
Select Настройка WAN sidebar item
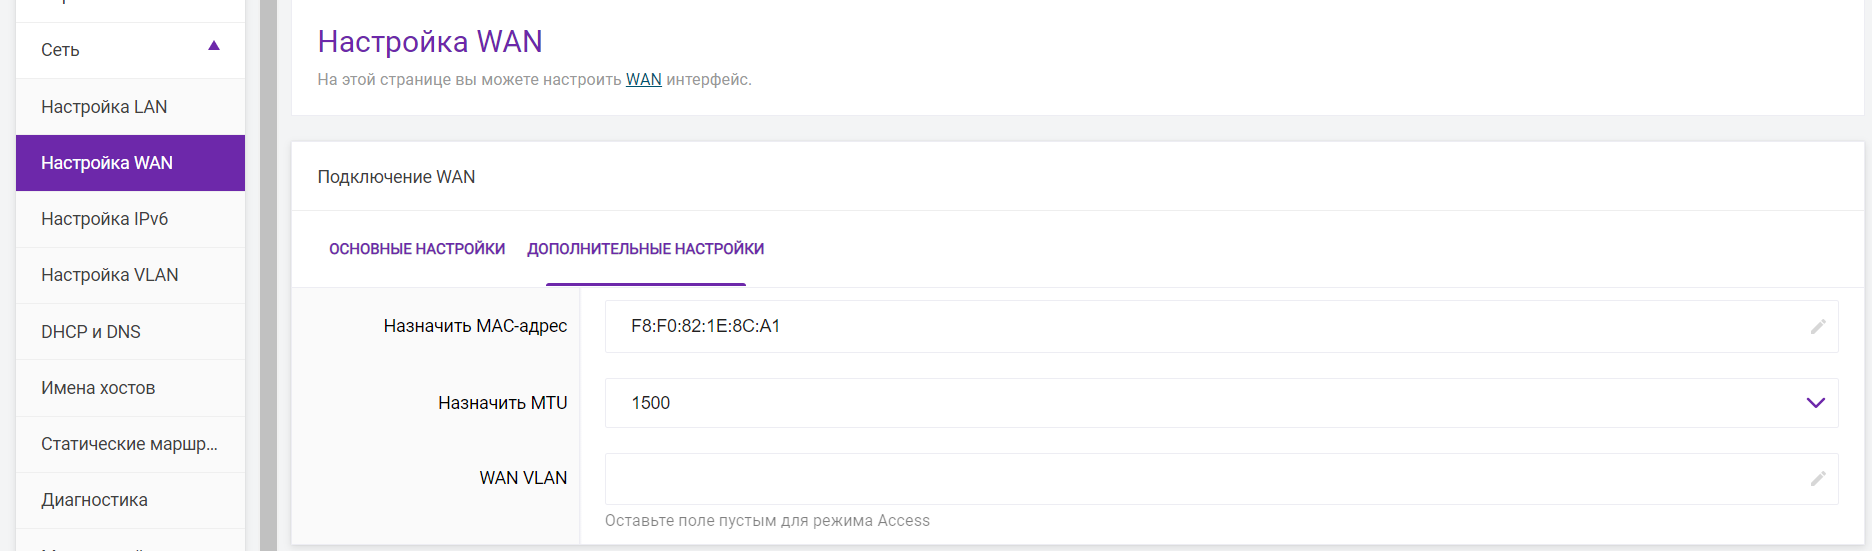pyautogui.click(x=130, y=163)
